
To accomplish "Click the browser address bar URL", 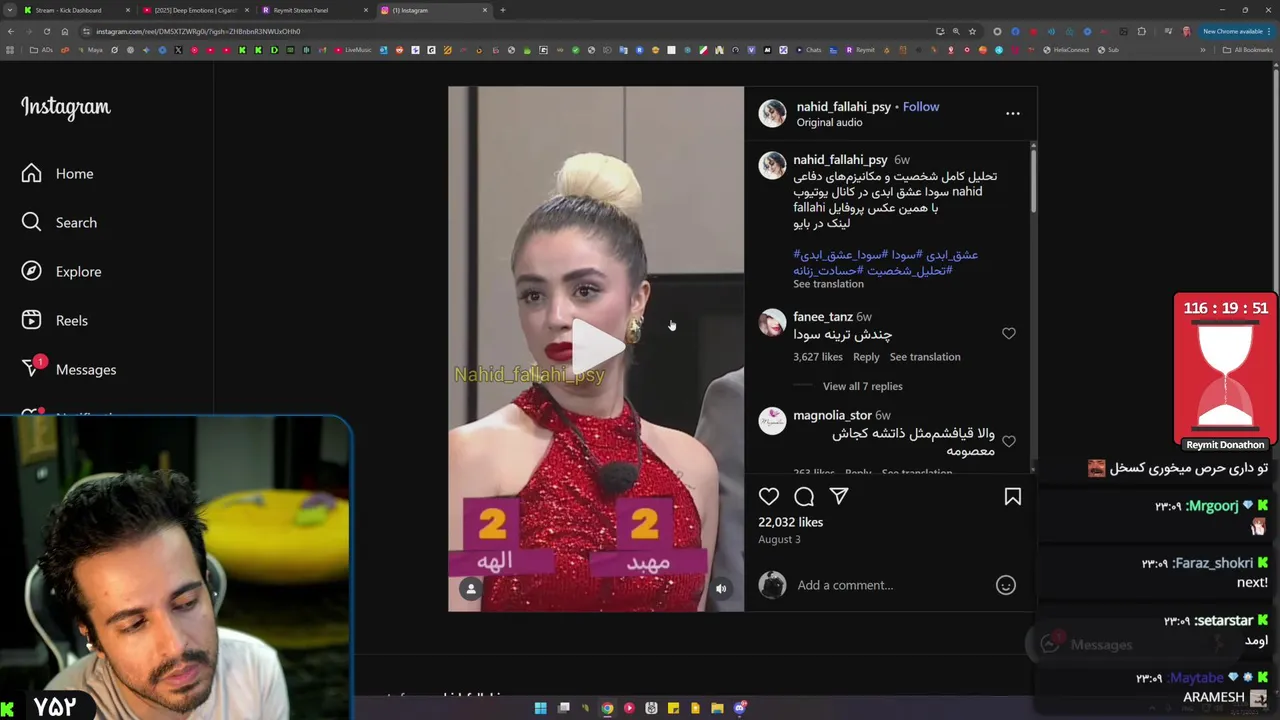I will click(x=197, y=31).
